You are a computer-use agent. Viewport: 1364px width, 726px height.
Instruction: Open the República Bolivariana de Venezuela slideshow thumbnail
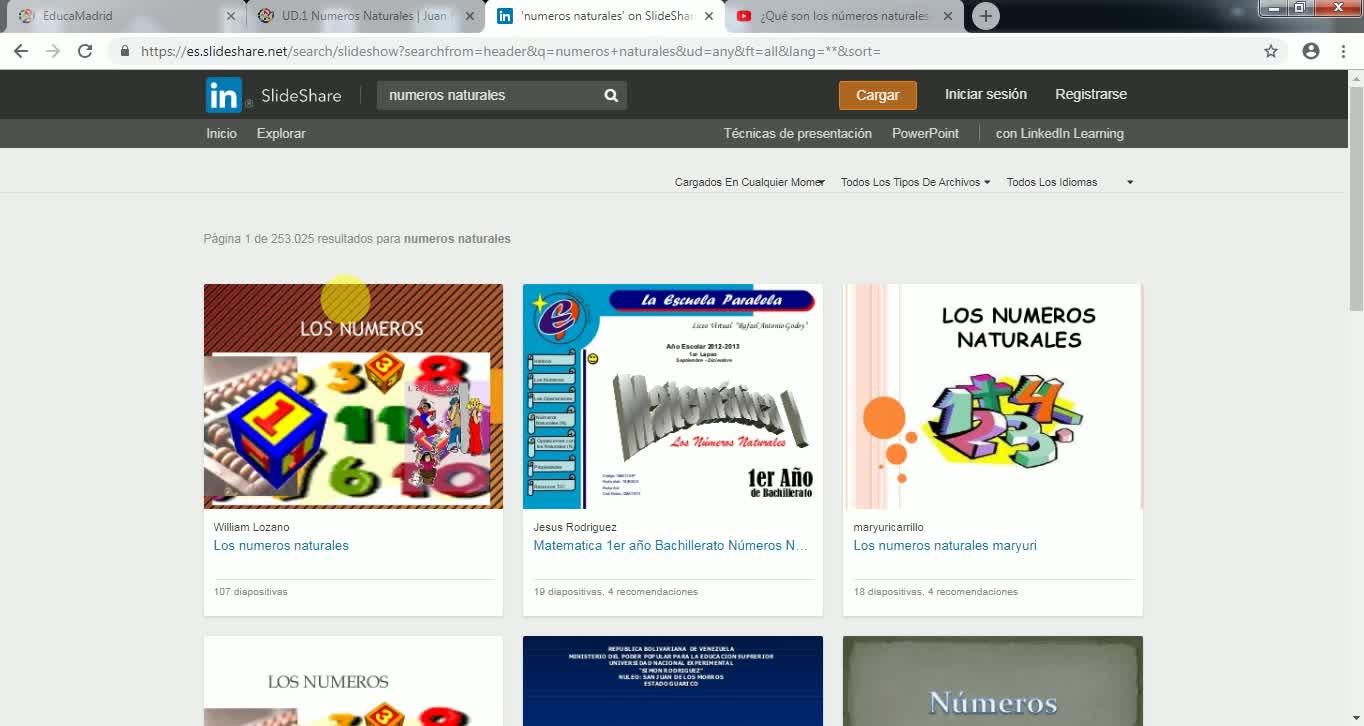tap(673, 681)
